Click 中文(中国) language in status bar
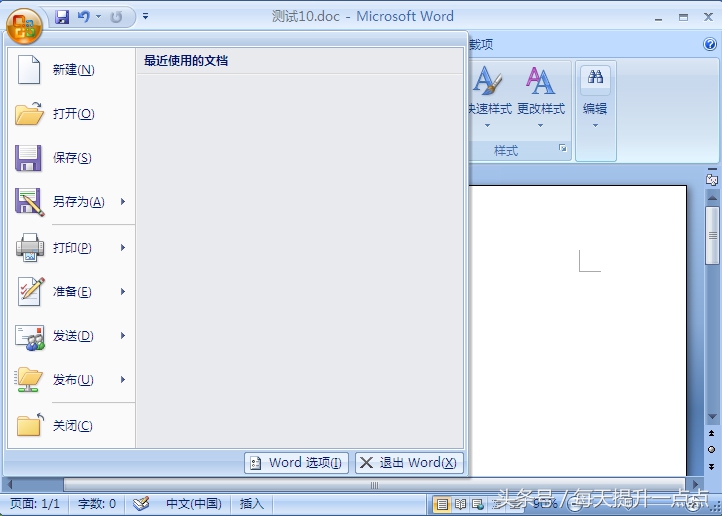Viewport: 722px width, 516px height. coord(194,504)
